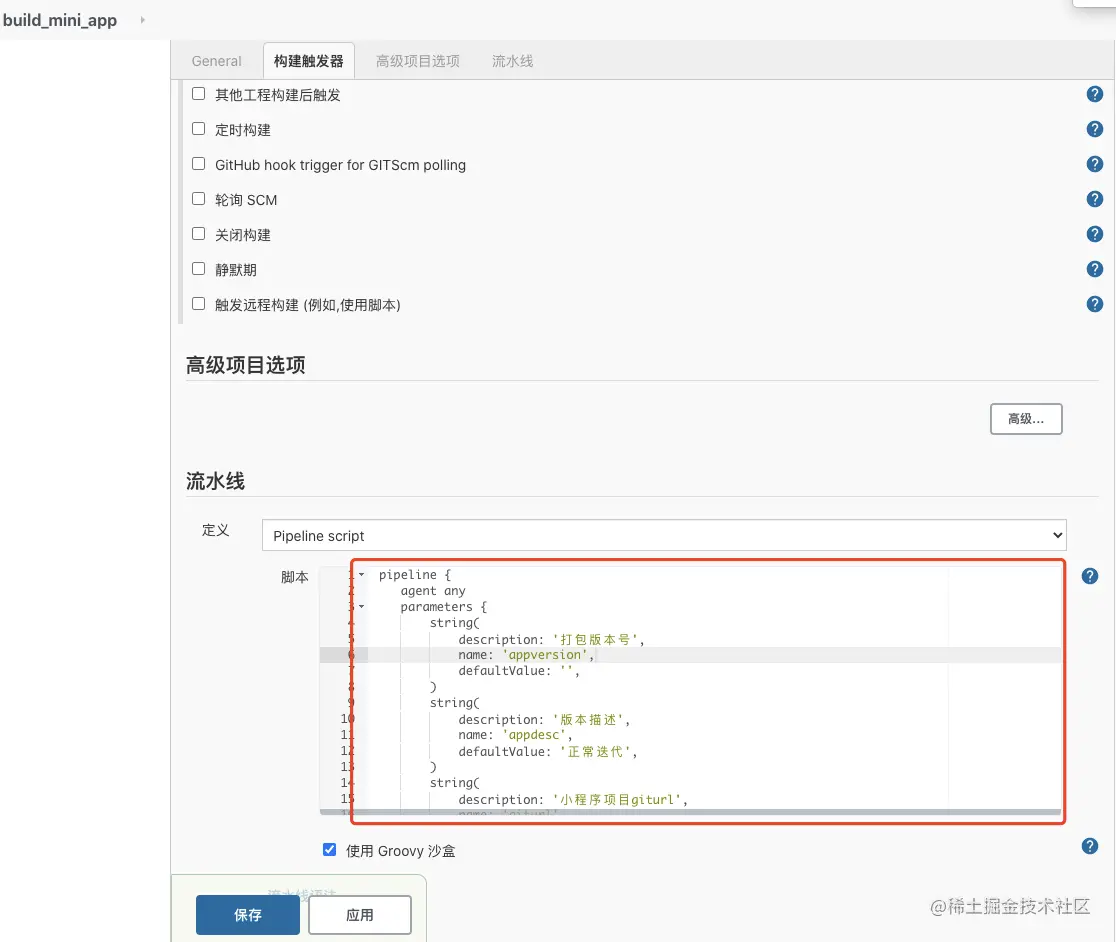
Task: Enable 定时构建 checkbox
Action: pyautogui.click(x=199, y=129)
